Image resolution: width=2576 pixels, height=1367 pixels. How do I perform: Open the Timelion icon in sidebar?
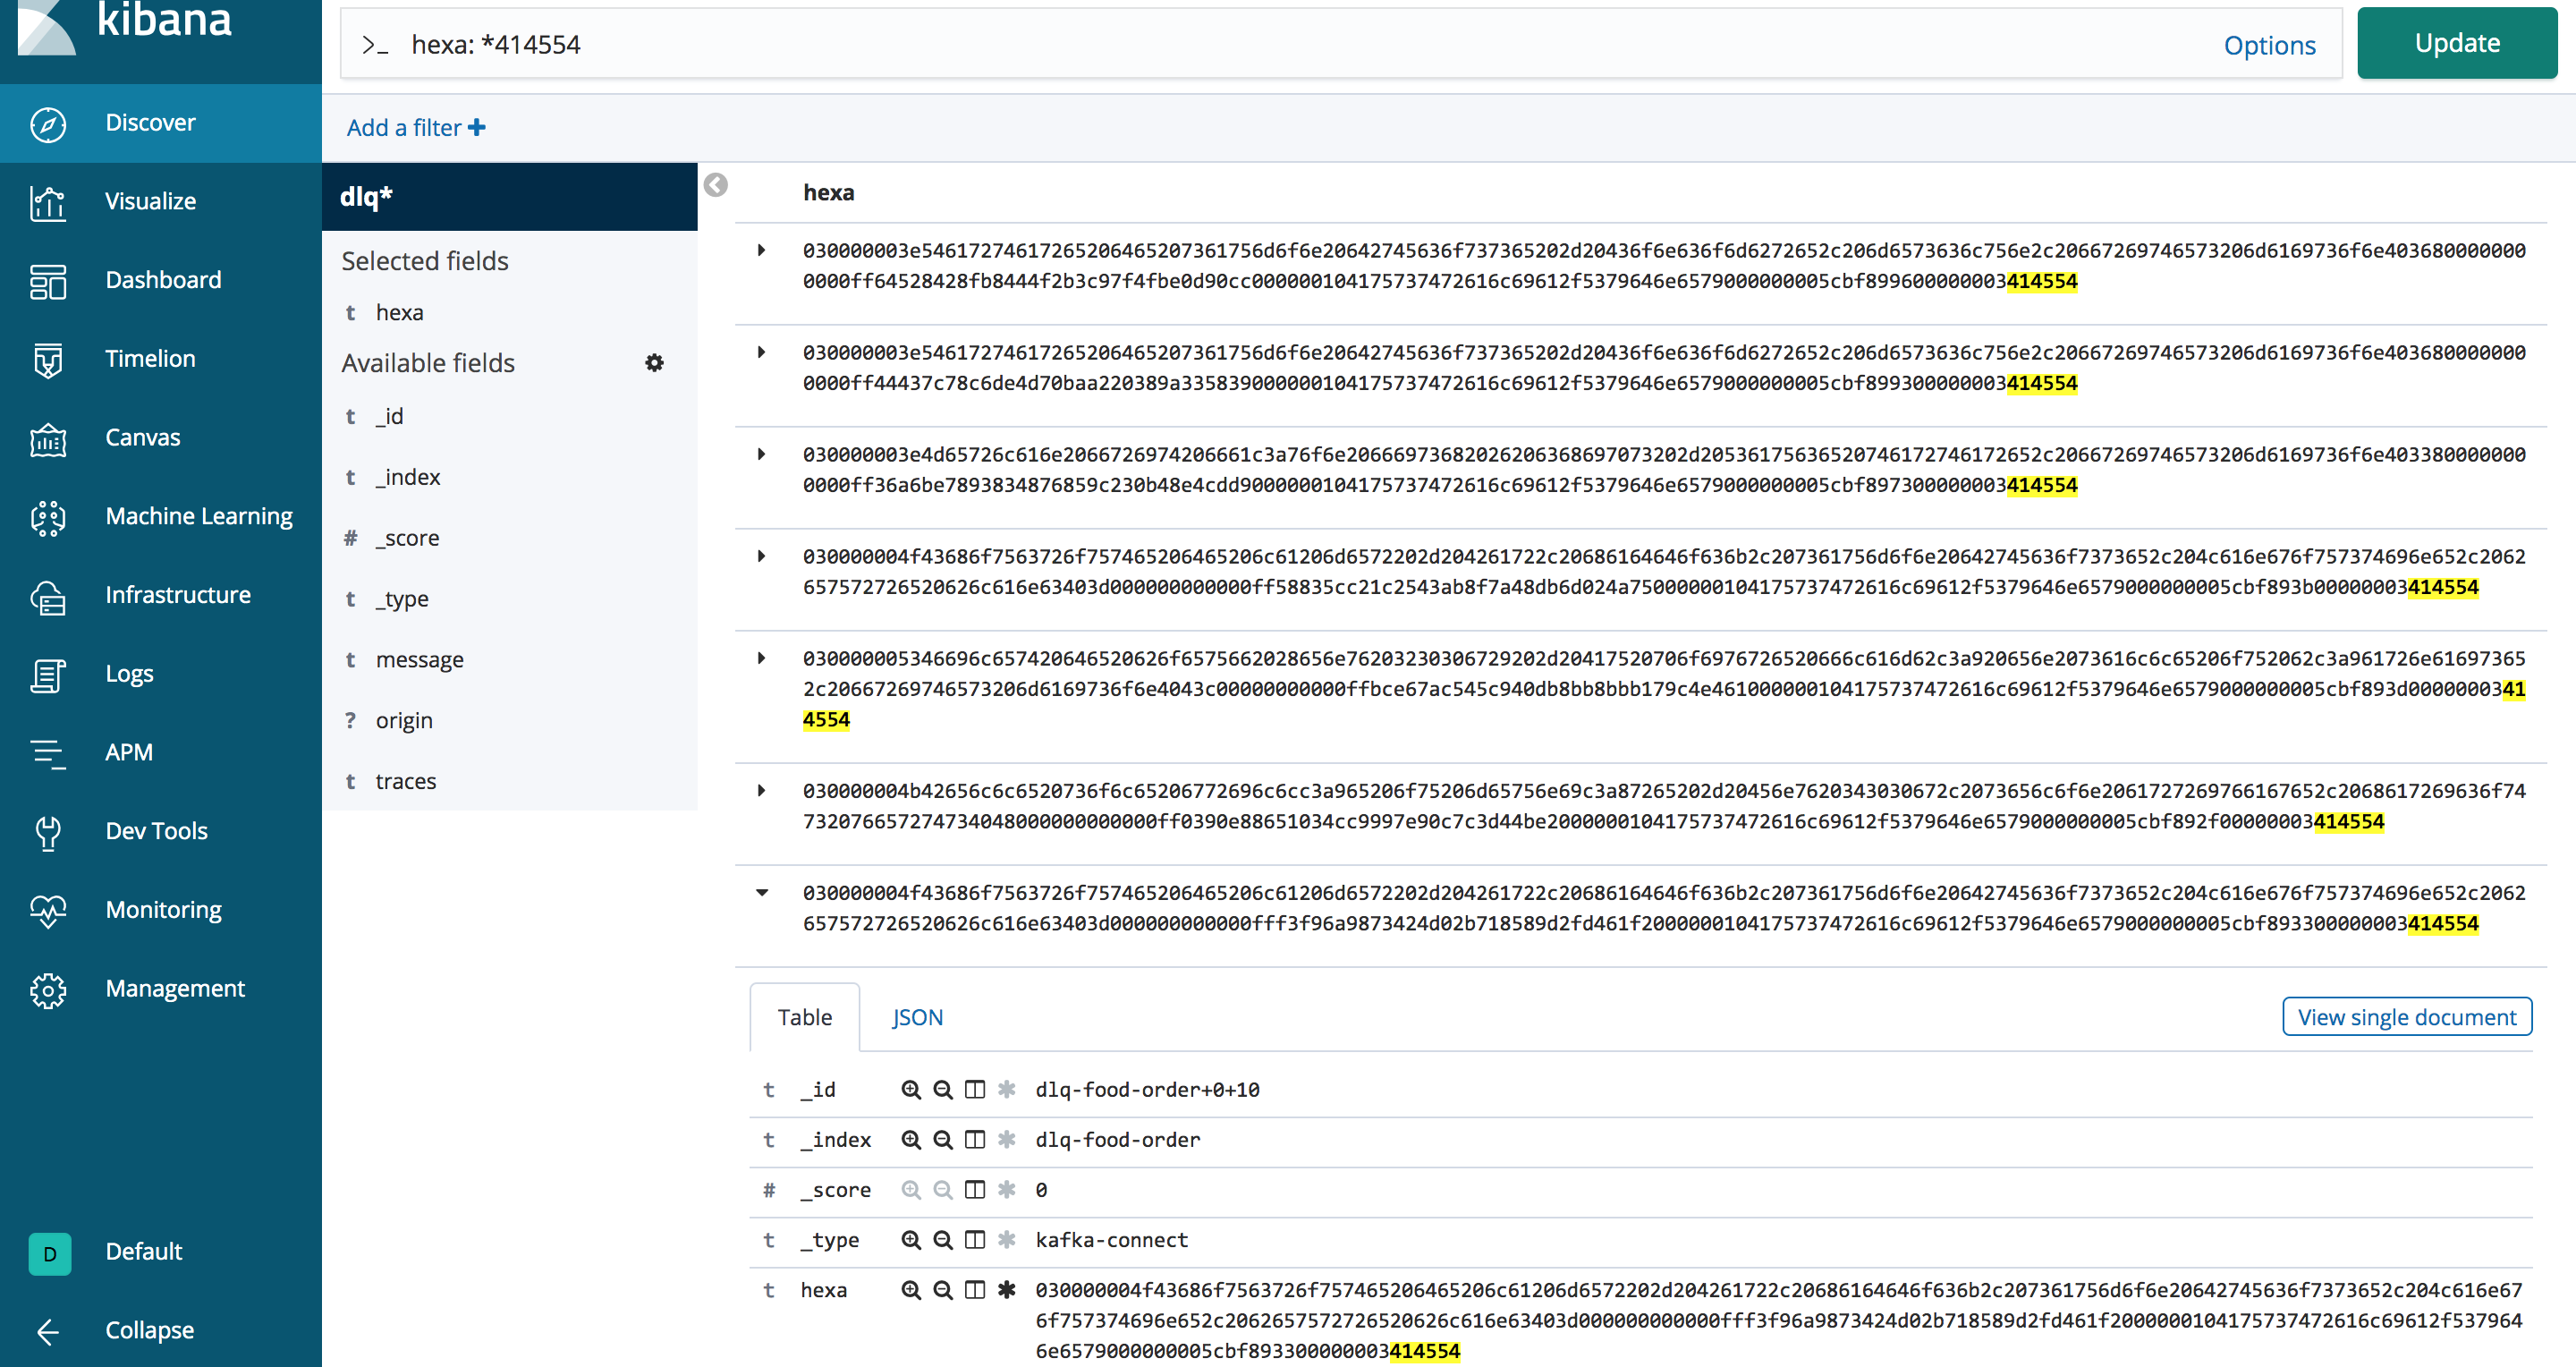47,359
